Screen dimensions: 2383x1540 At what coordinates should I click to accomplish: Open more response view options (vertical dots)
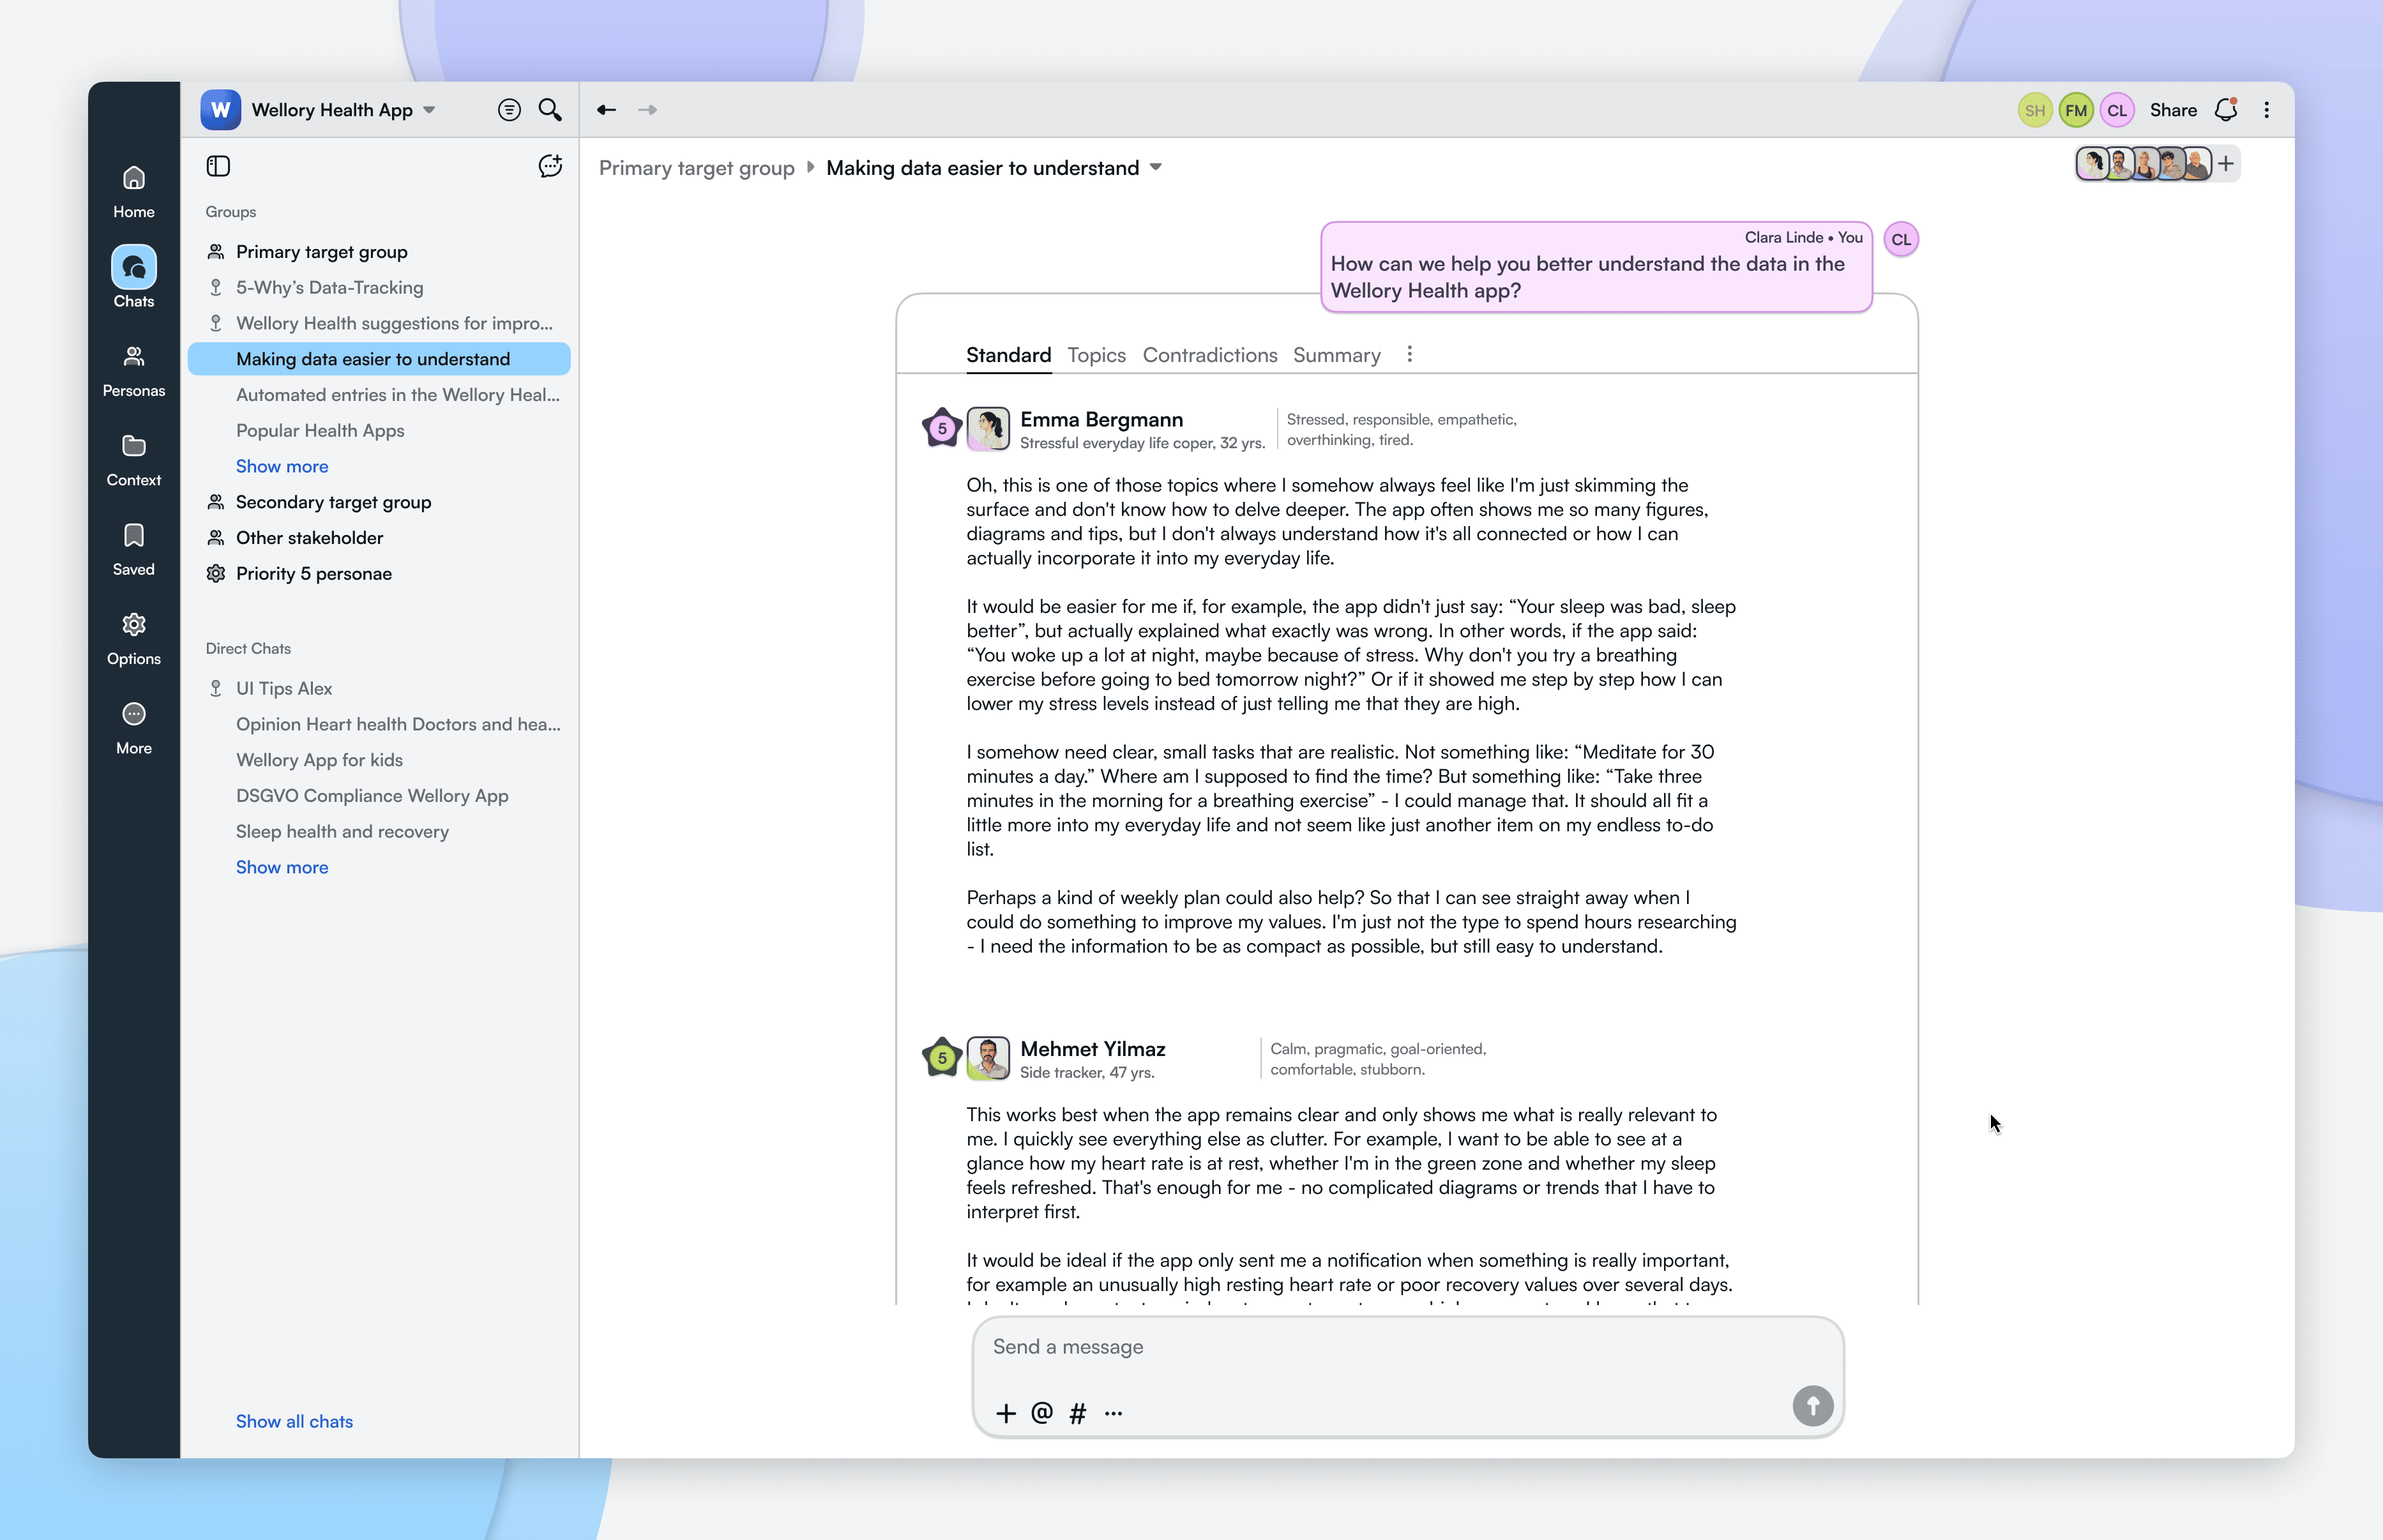1410,354
